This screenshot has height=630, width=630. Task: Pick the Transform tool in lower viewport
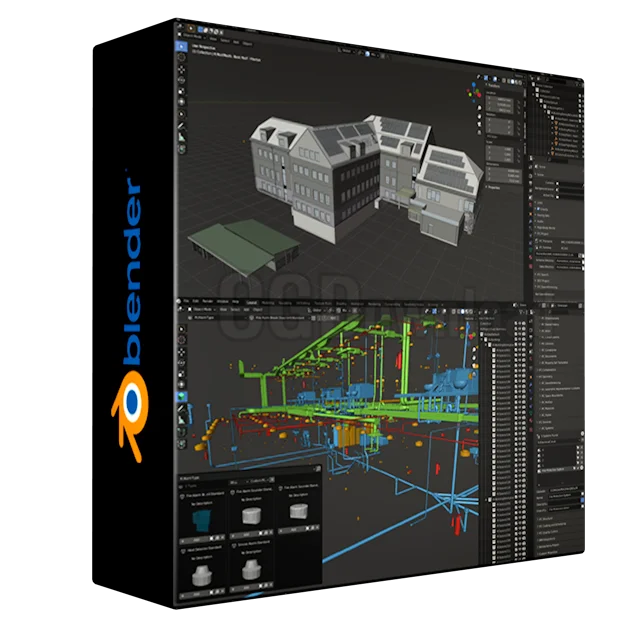182,385
